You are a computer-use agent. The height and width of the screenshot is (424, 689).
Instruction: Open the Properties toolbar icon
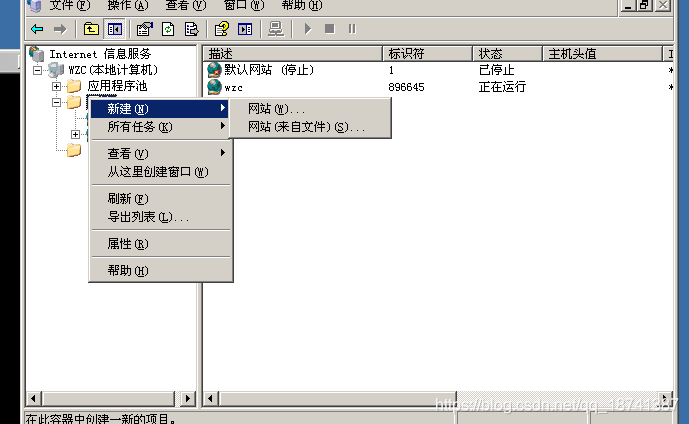pyautogui.click(x=145, y=29)
